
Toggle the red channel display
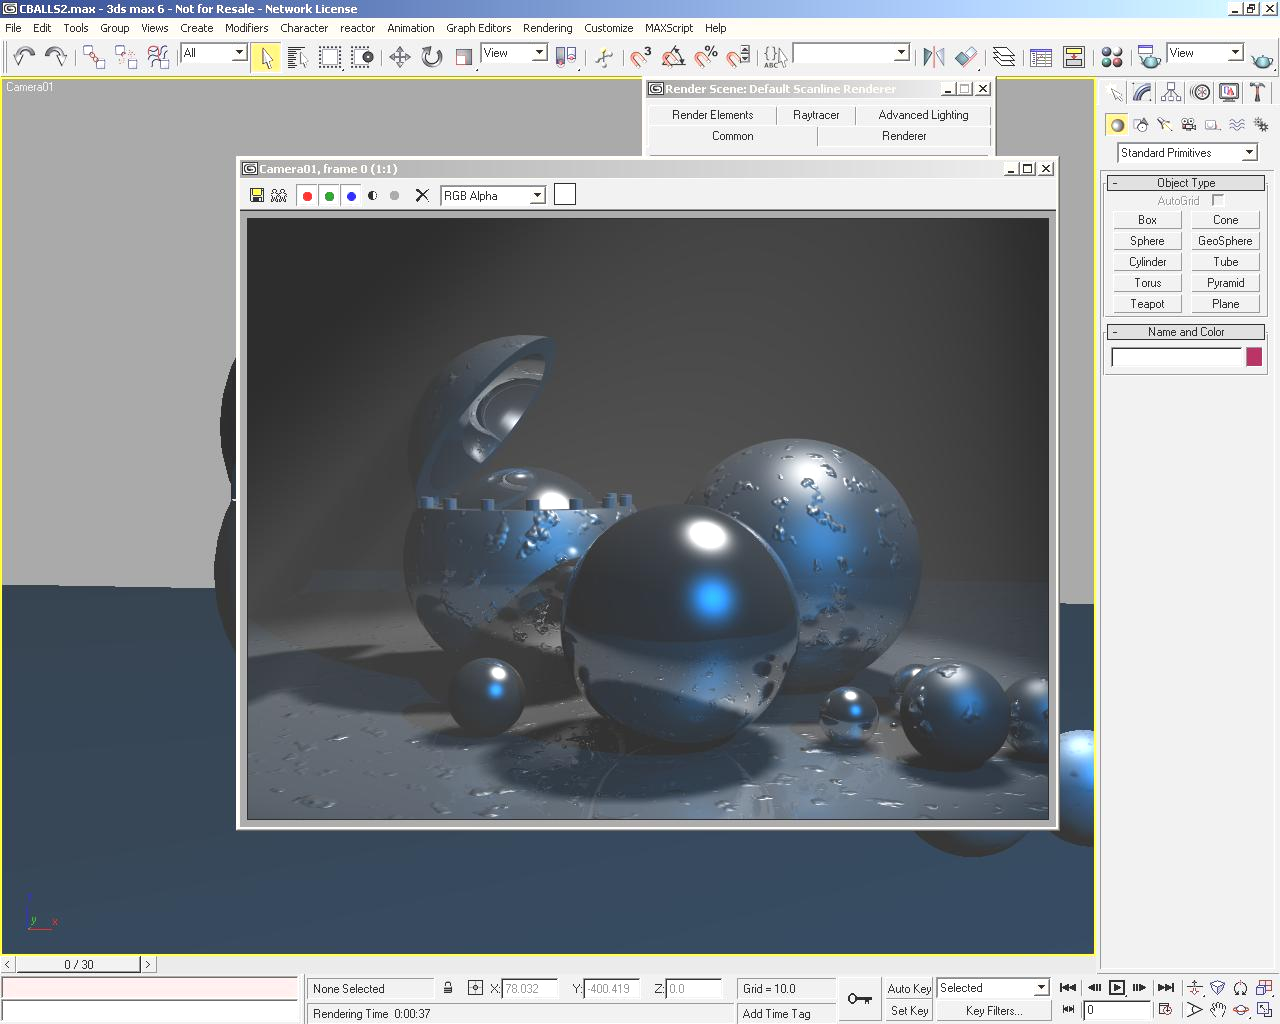[x=307, y=196]
